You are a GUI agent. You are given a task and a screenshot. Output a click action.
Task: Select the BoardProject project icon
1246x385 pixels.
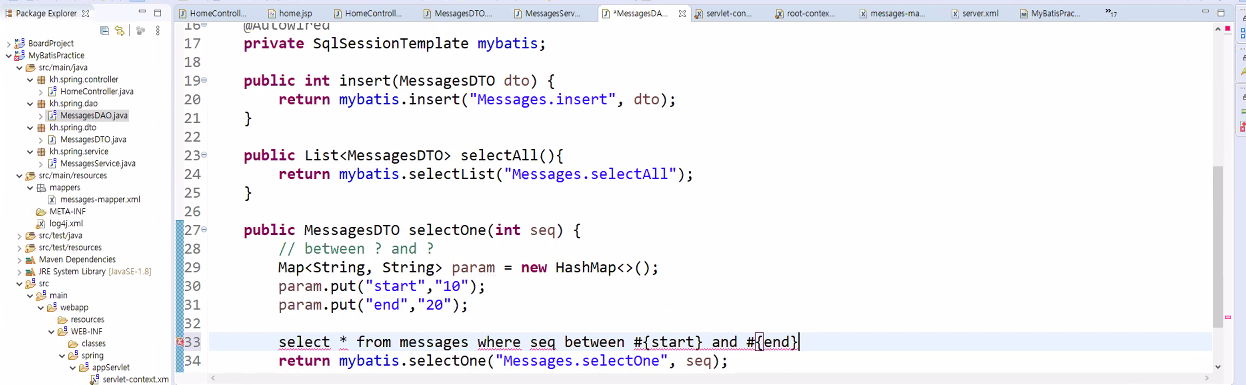[x=20, y=44]
